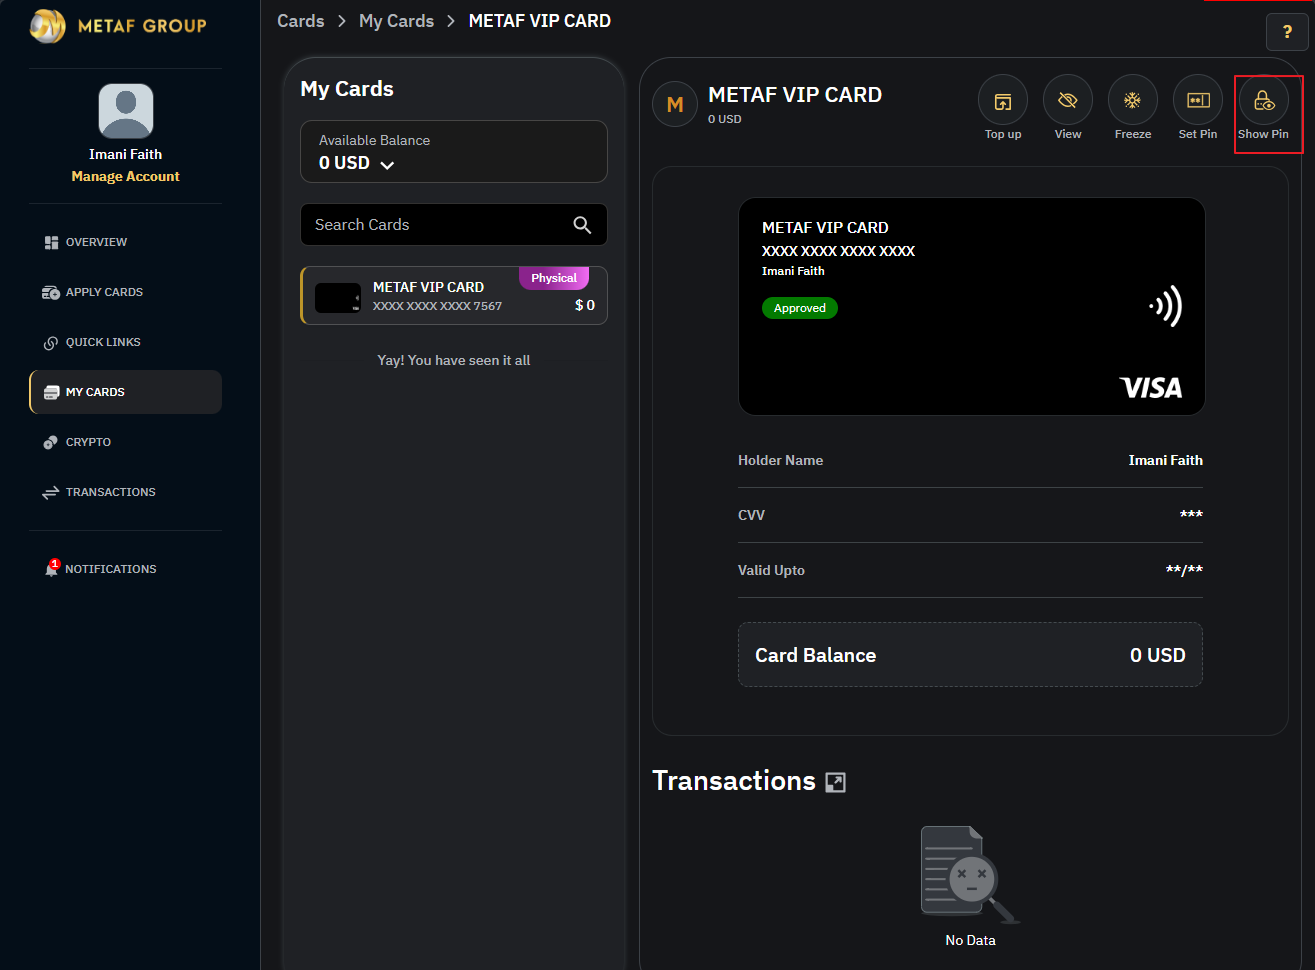
Task: Go to My Cards breadcrumb link
Action: (x=396, y=21)
